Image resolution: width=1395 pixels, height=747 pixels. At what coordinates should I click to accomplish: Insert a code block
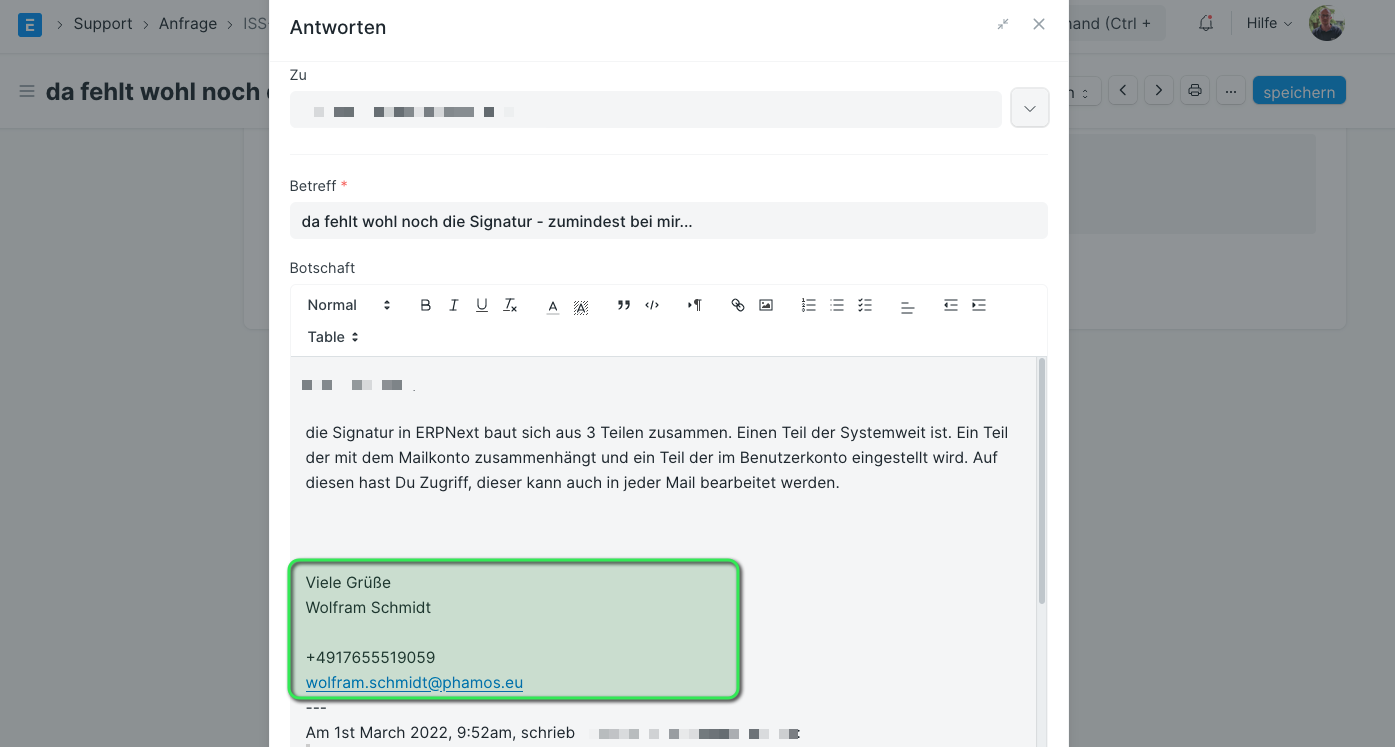[x=652, y=305]
